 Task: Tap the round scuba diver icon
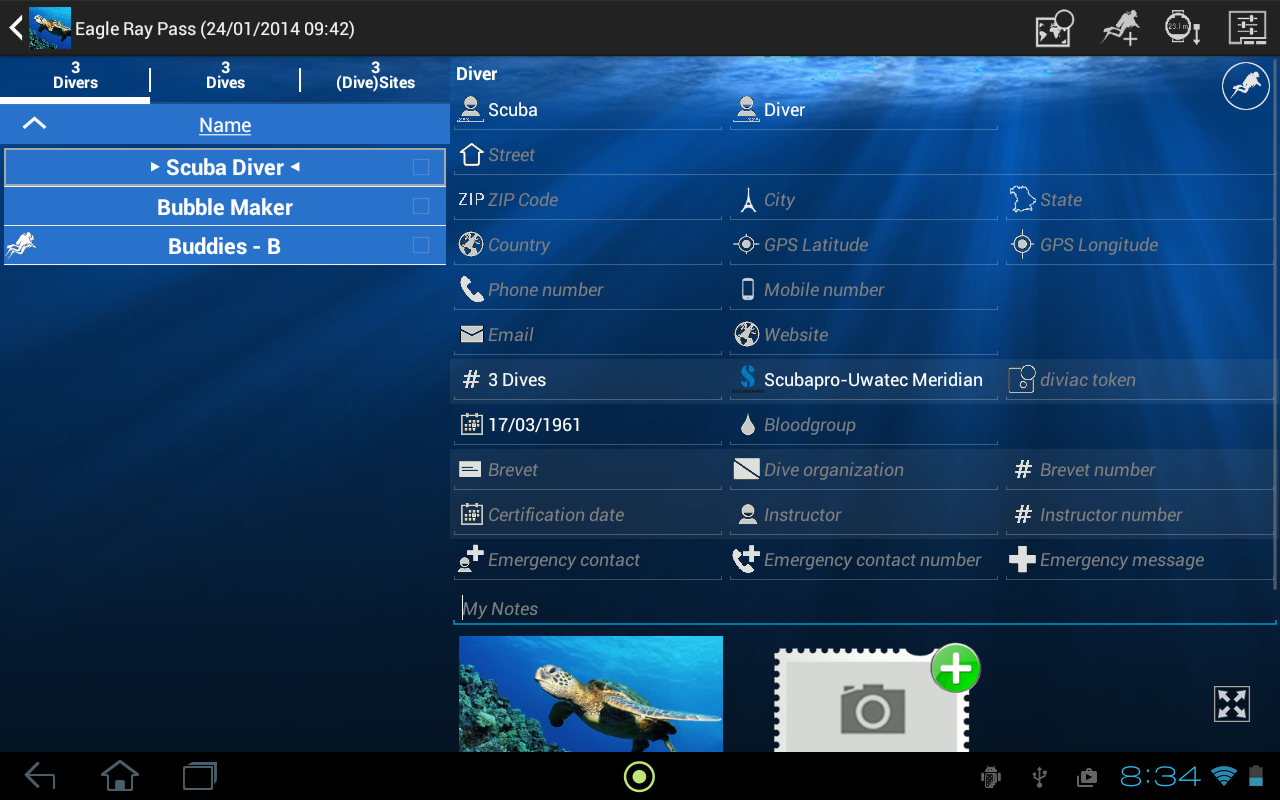pos(1245,86)
